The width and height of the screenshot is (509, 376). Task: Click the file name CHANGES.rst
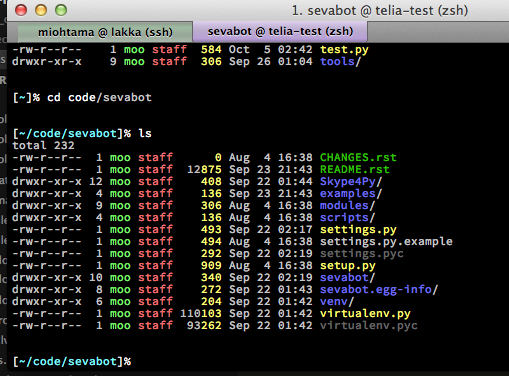[x=358, y=157]
